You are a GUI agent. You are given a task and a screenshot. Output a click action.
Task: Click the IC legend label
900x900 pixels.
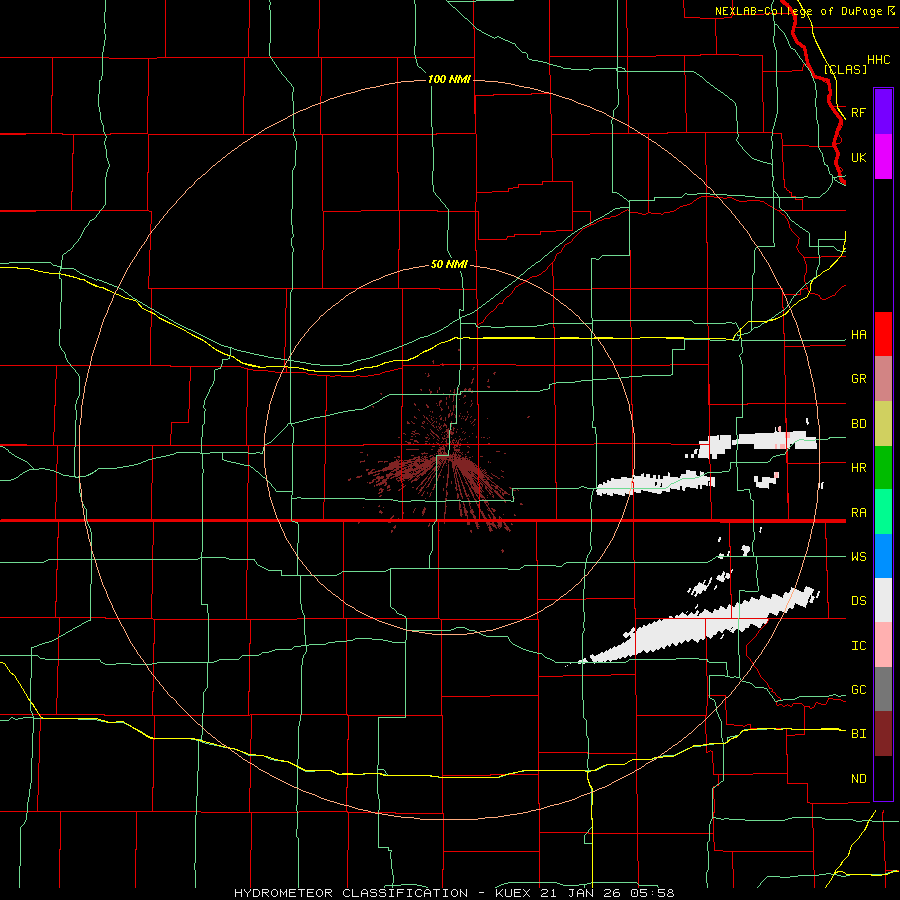tap(859, 646)
